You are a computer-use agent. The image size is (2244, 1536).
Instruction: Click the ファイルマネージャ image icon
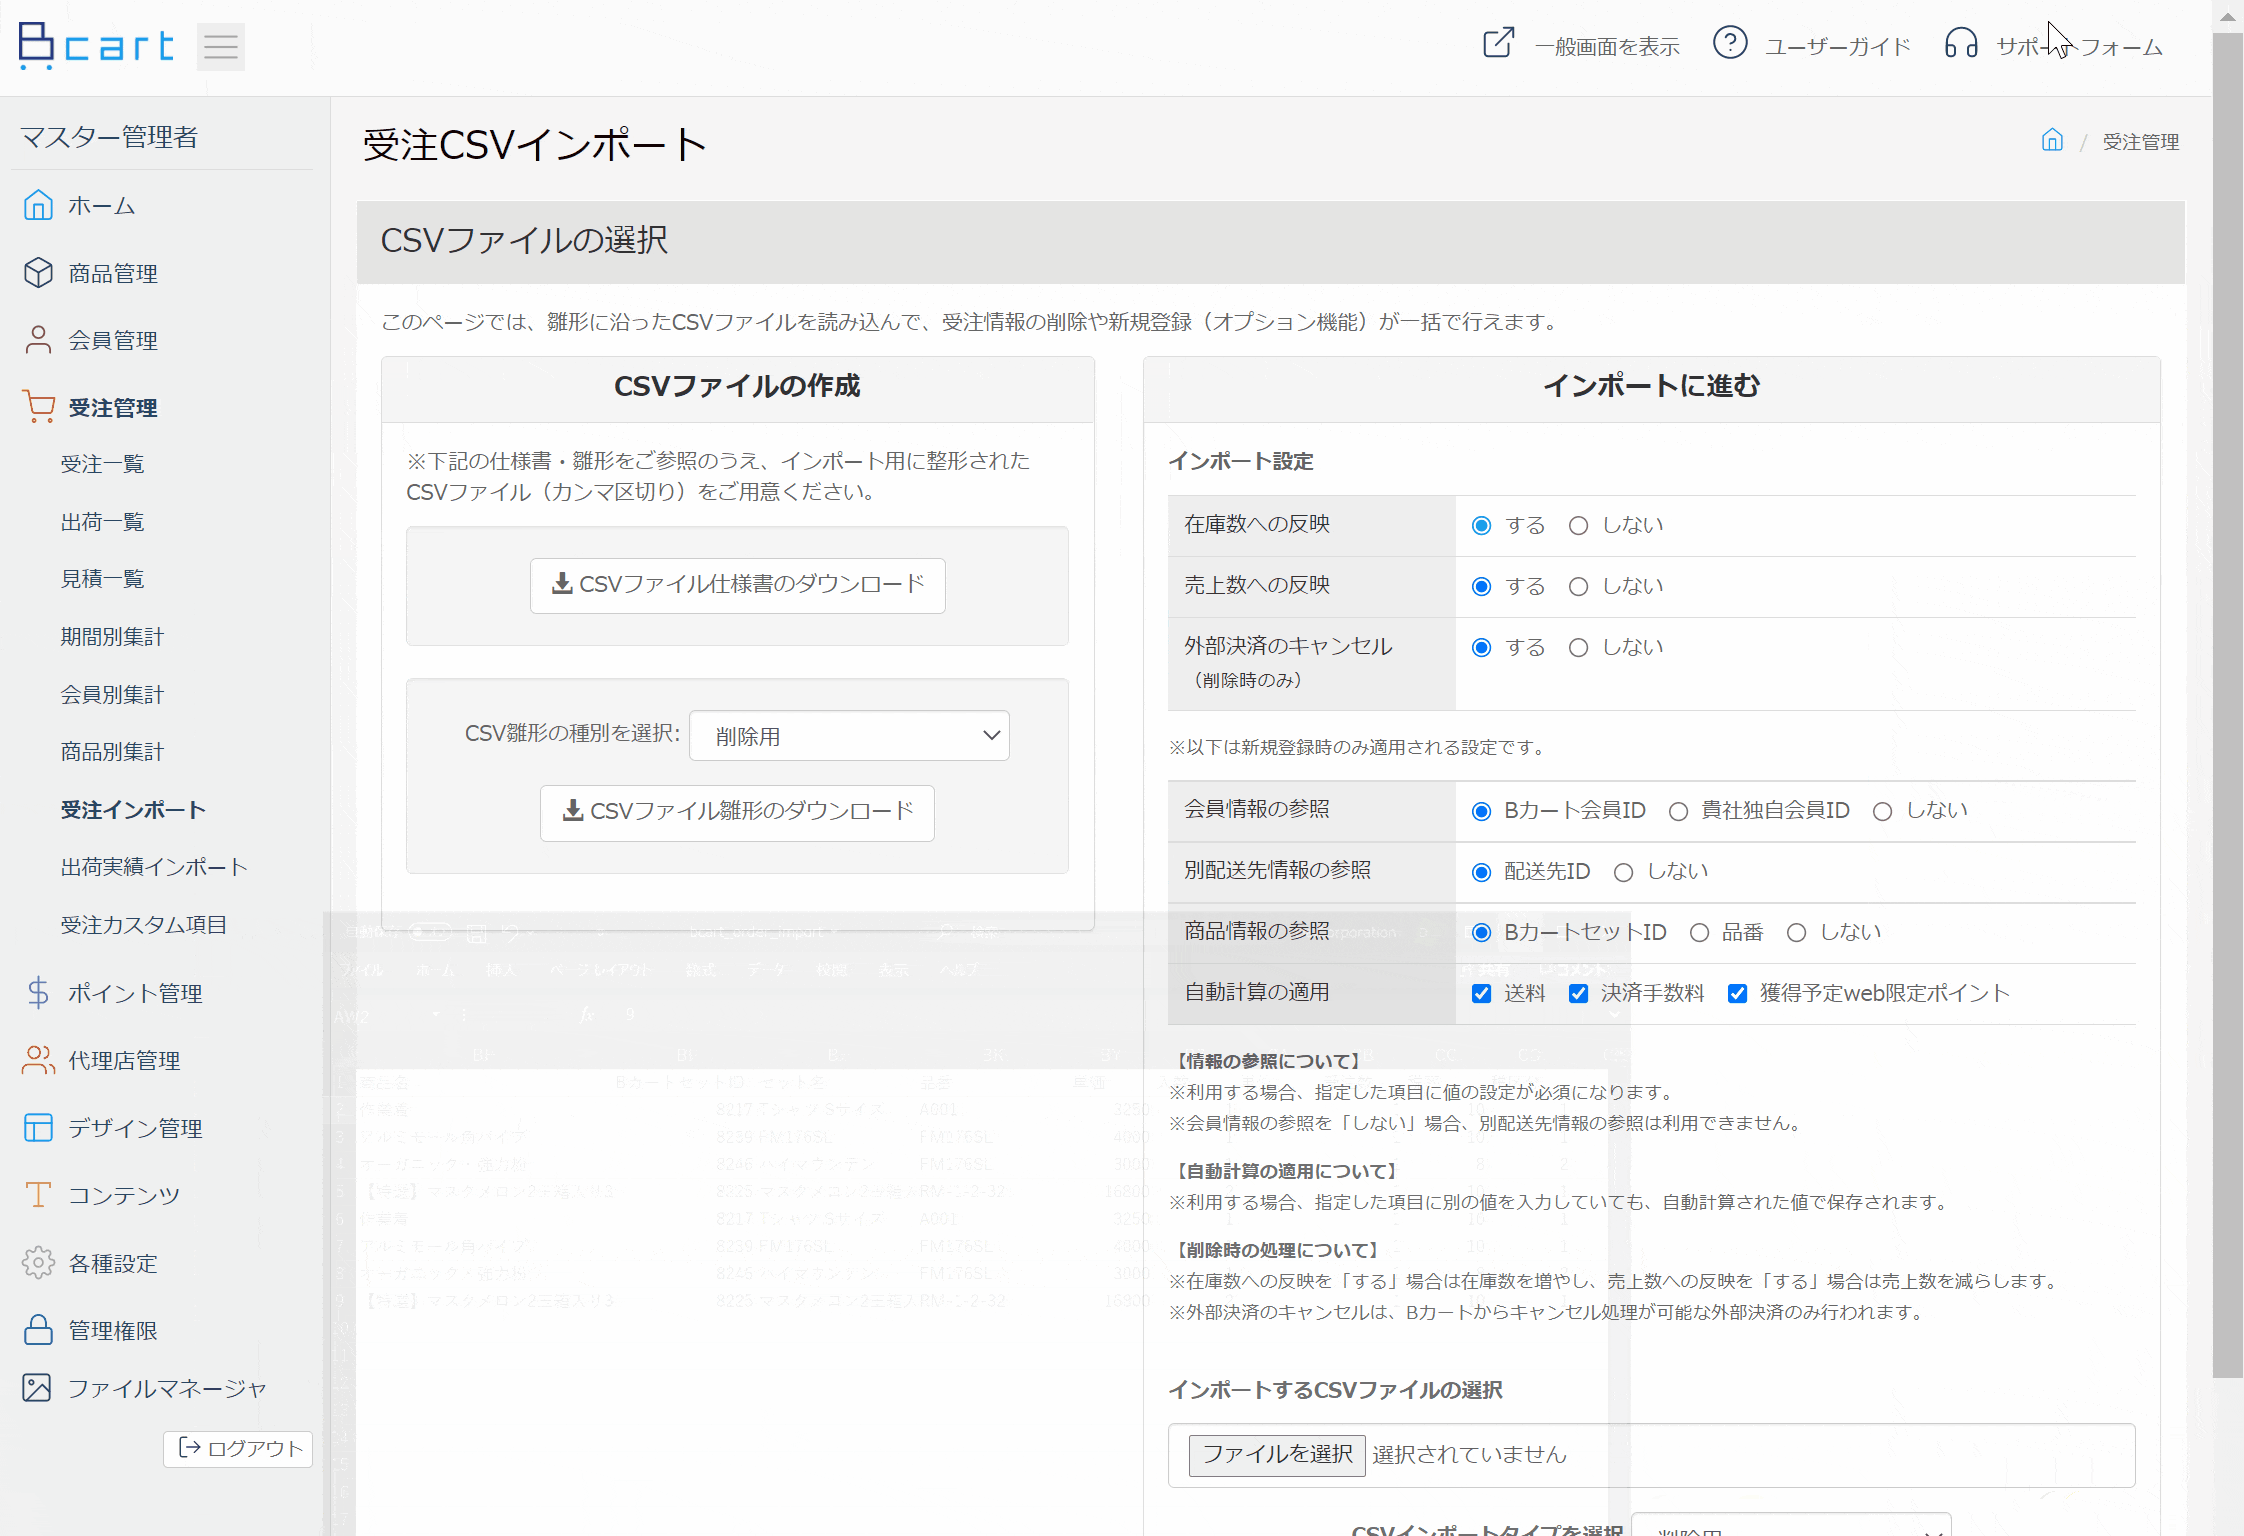coord(38,1388)
